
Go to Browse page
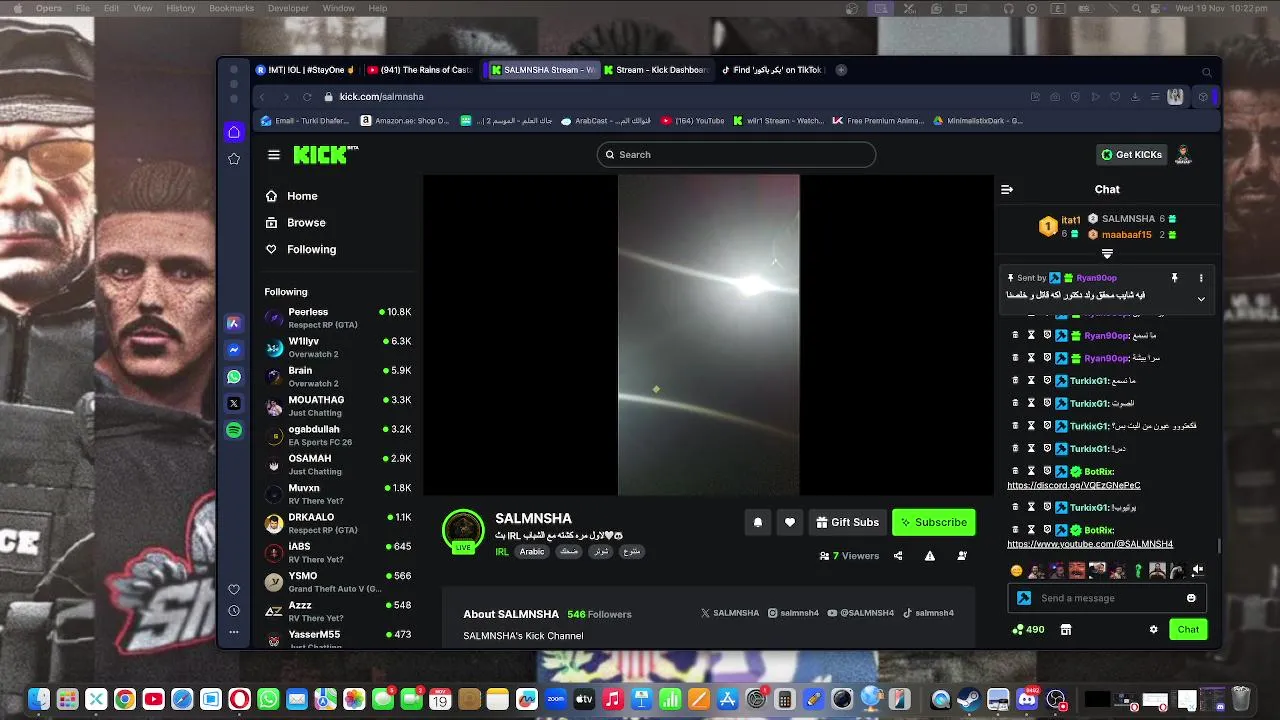click(295, 223)
